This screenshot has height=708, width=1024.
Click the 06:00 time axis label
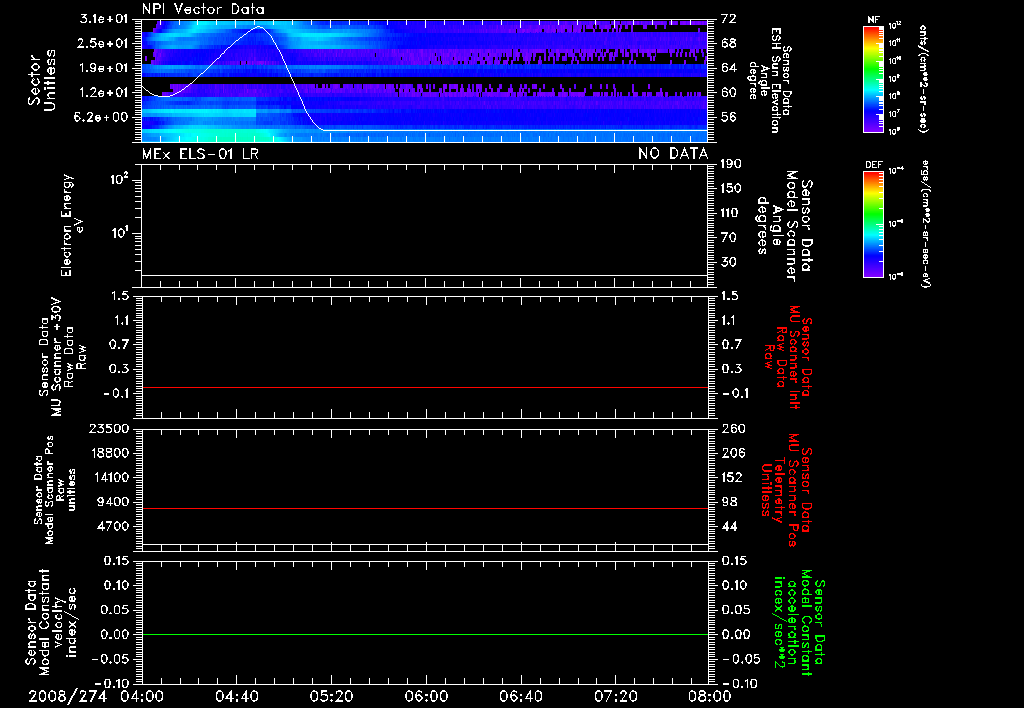pyautogui.click(x=426, y=696)
